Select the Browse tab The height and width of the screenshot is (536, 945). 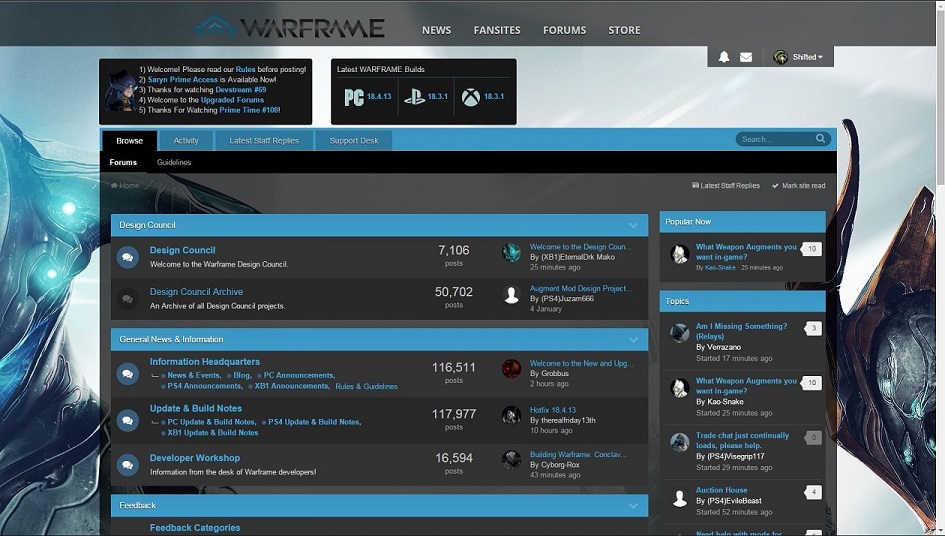(x=130, y=140)
